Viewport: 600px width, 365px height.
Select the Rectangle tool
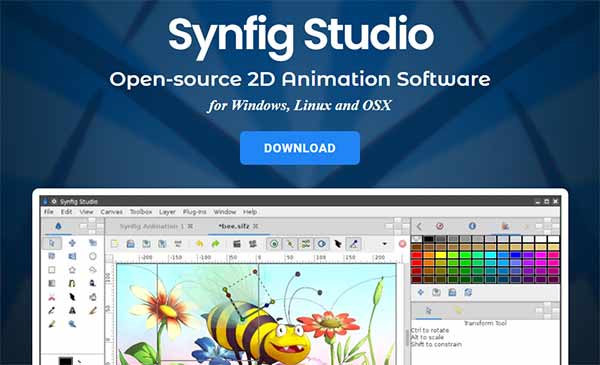[x=52, y=270]
